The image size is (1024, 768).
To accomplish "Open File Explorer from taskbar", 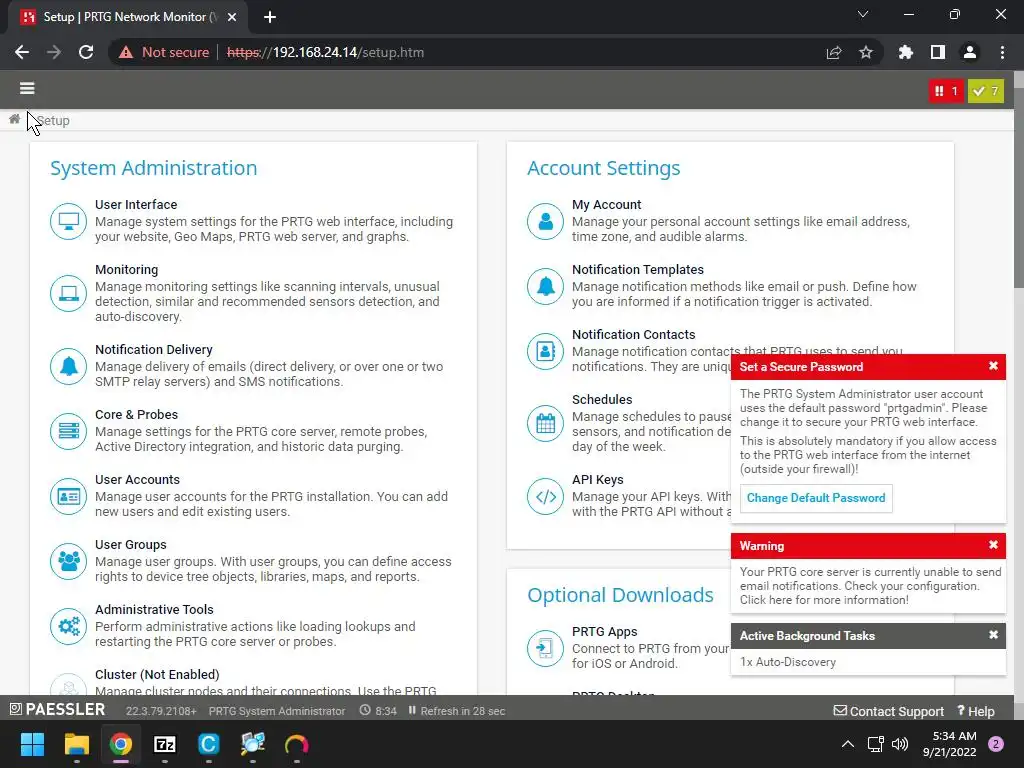I will pos(76,744).
